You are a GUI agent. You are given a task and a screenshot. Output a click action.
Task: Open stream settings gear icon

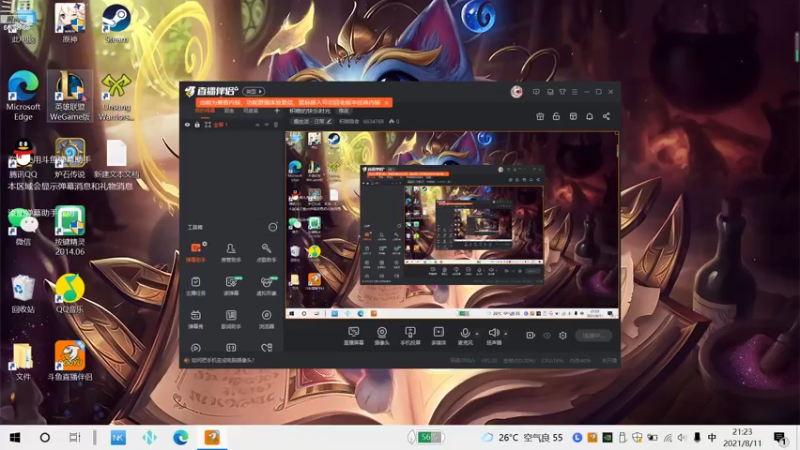point(563,335)
